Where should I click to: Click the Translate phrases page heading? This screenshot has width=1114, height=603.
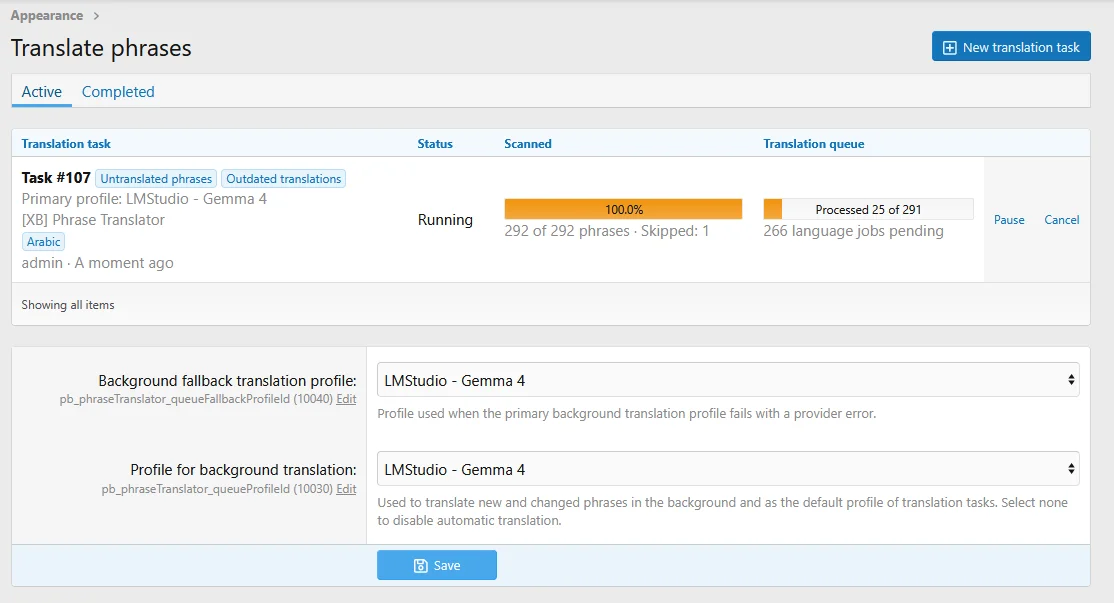[x=101, y=48]
